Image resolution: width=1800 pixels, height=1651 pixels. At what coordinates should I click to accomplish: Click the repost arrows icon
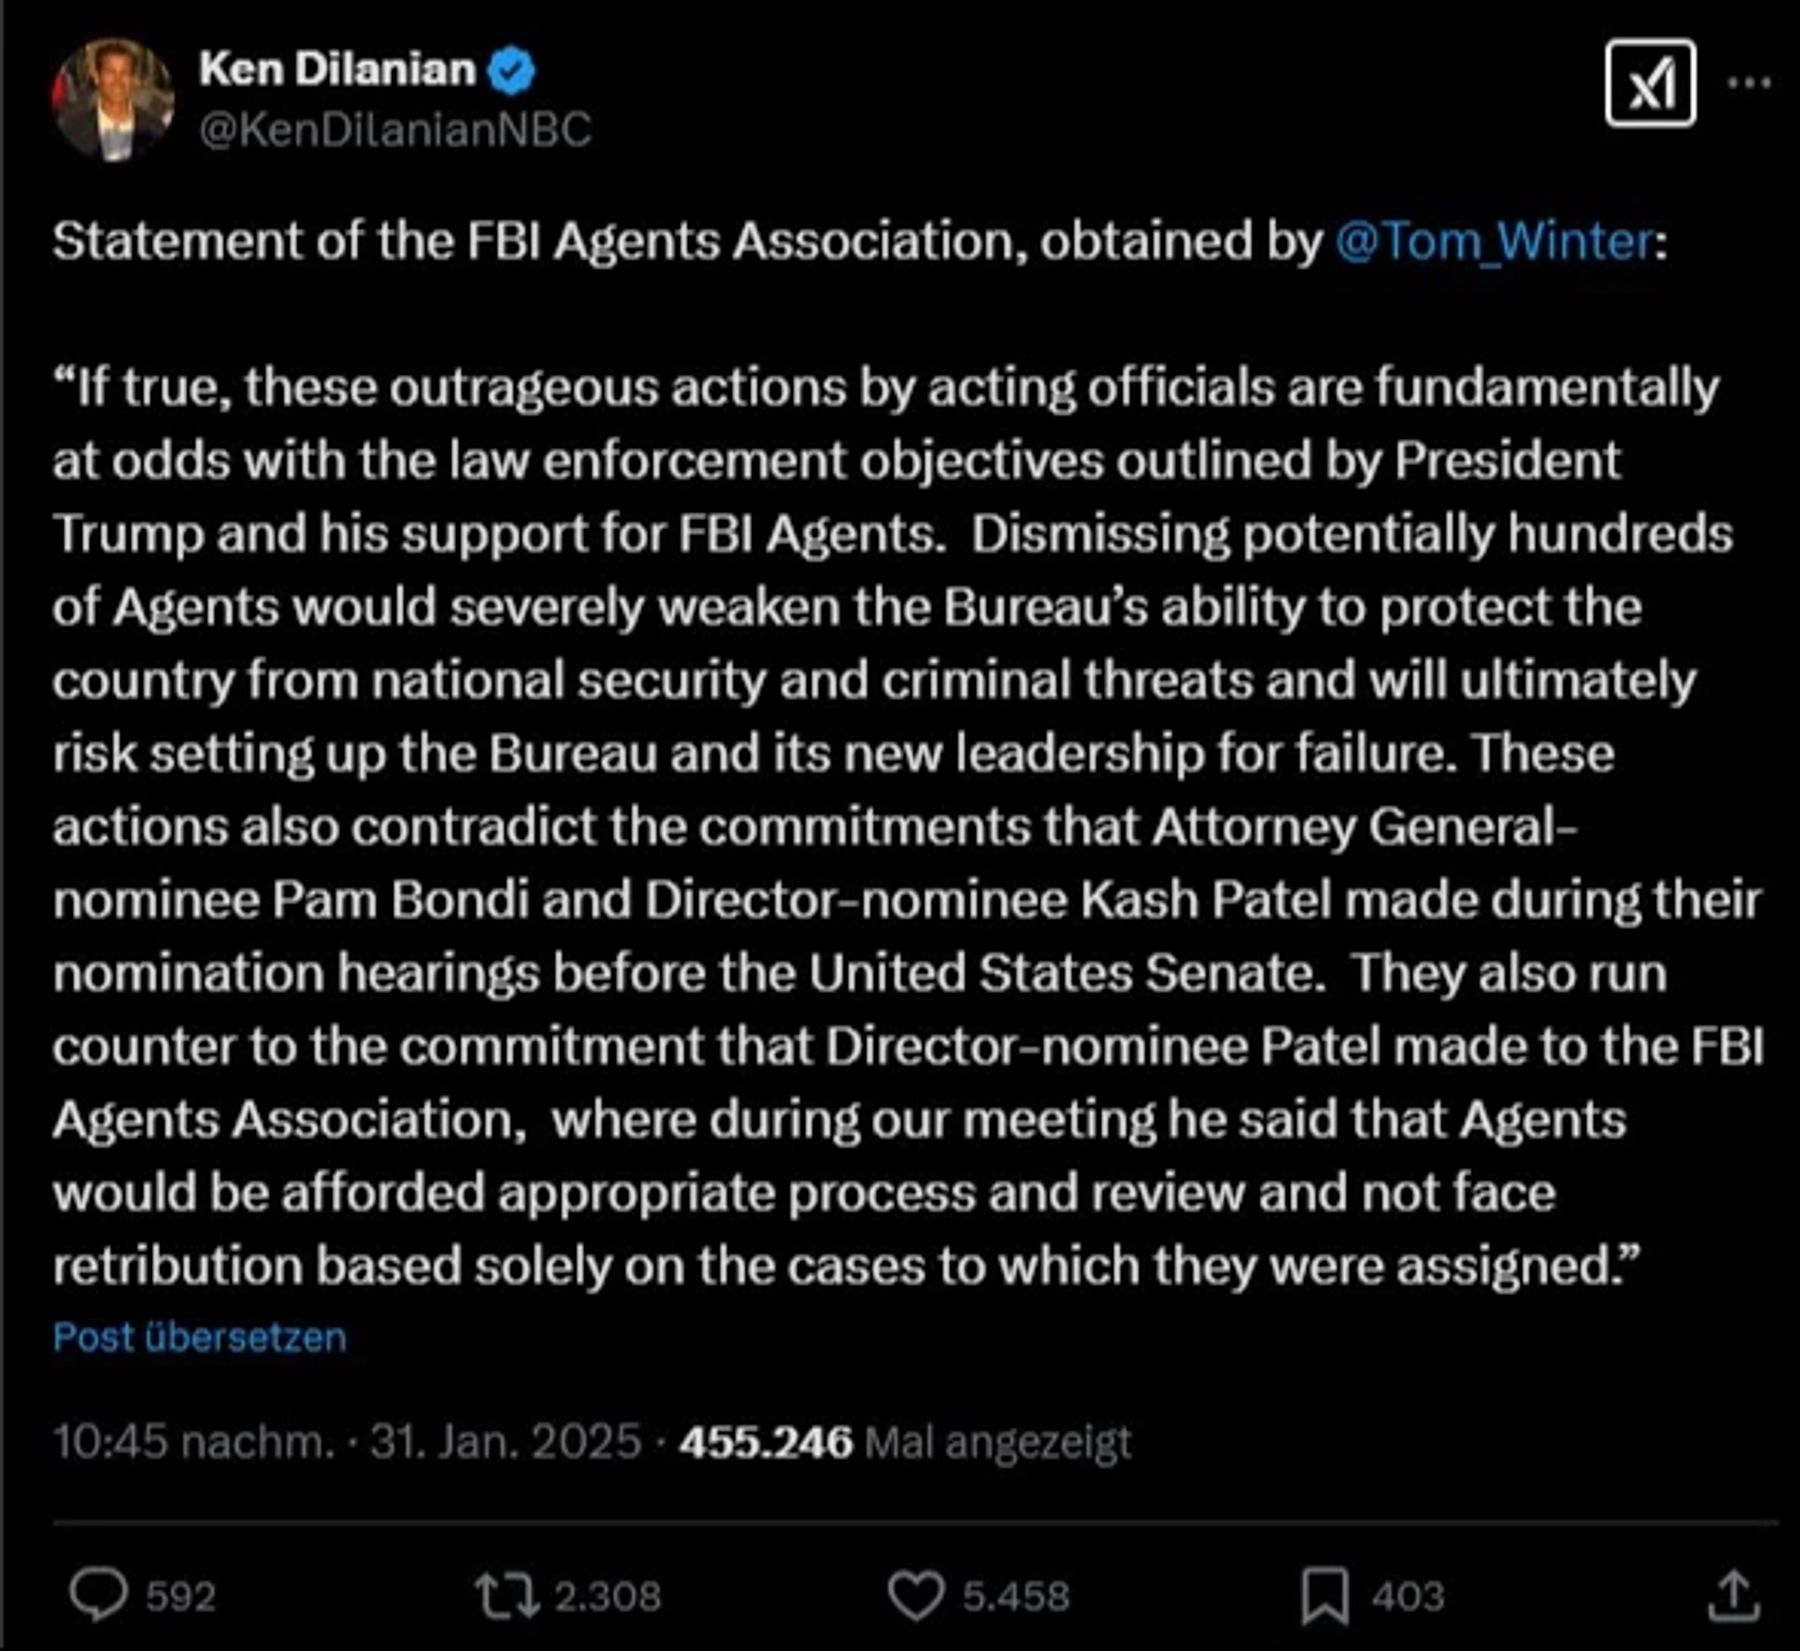click(x=507, y=1595)
